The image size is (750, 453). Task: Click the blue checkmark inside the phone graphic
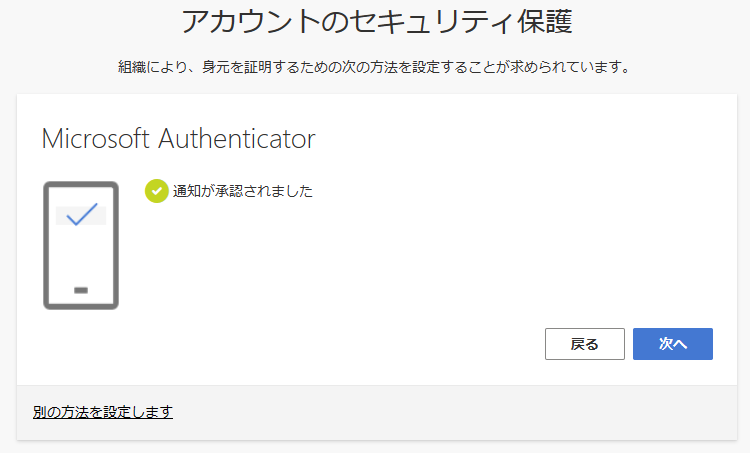coord(82,214)
